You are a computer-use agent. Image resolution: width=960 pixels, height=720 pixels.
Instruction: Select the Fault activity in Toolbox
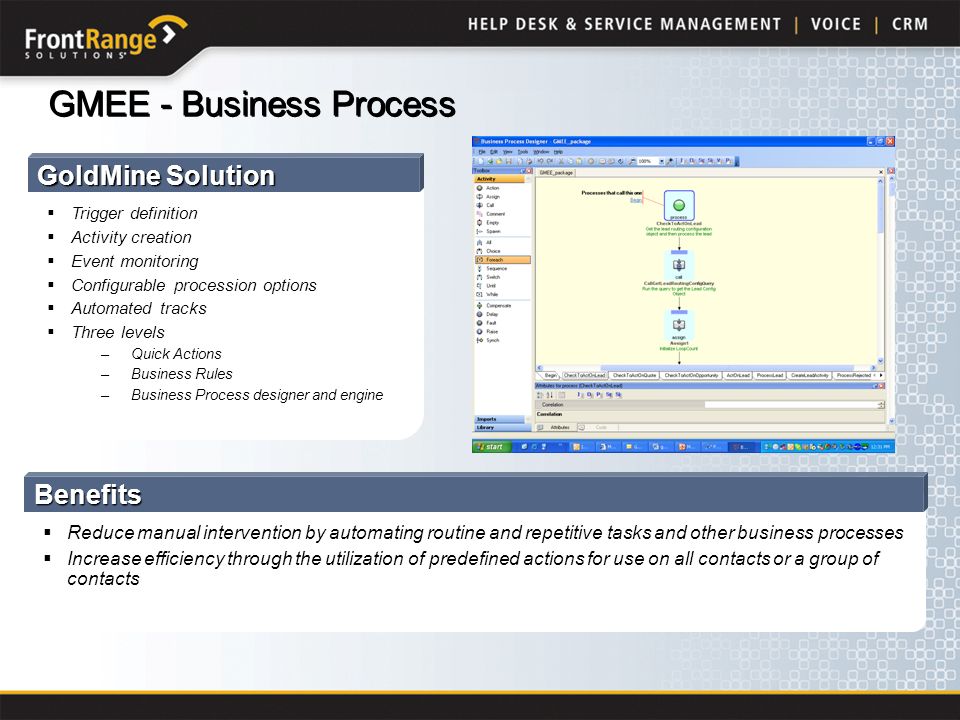[487, 323]
